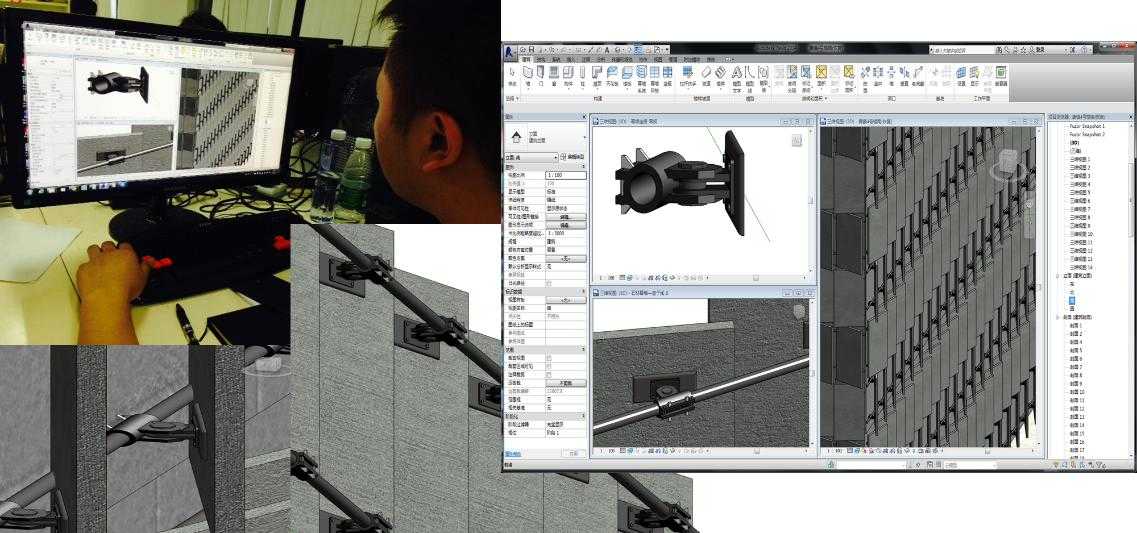
Task: Toggle the 裁剪视图 checkbox in Properties
Action: pyautogui.click(x=548, y=358)
